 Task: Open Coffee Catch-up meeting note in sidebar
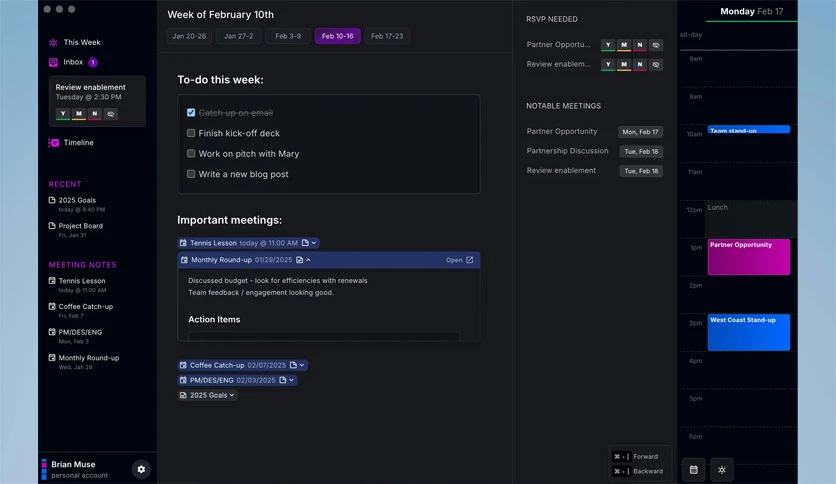pyautogui.click(x=81, y=310)
